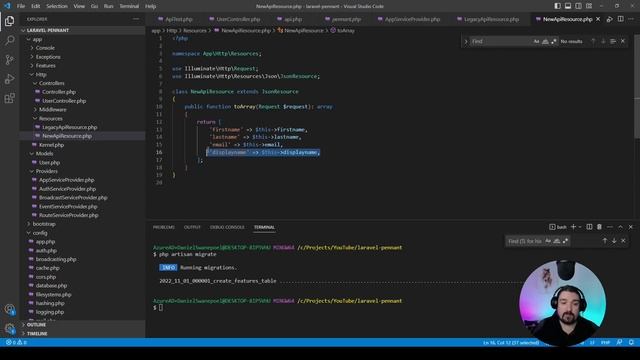Open User.php in the Models folder
This screenshot has width=640, height=360.
click(x=49, y=162)
